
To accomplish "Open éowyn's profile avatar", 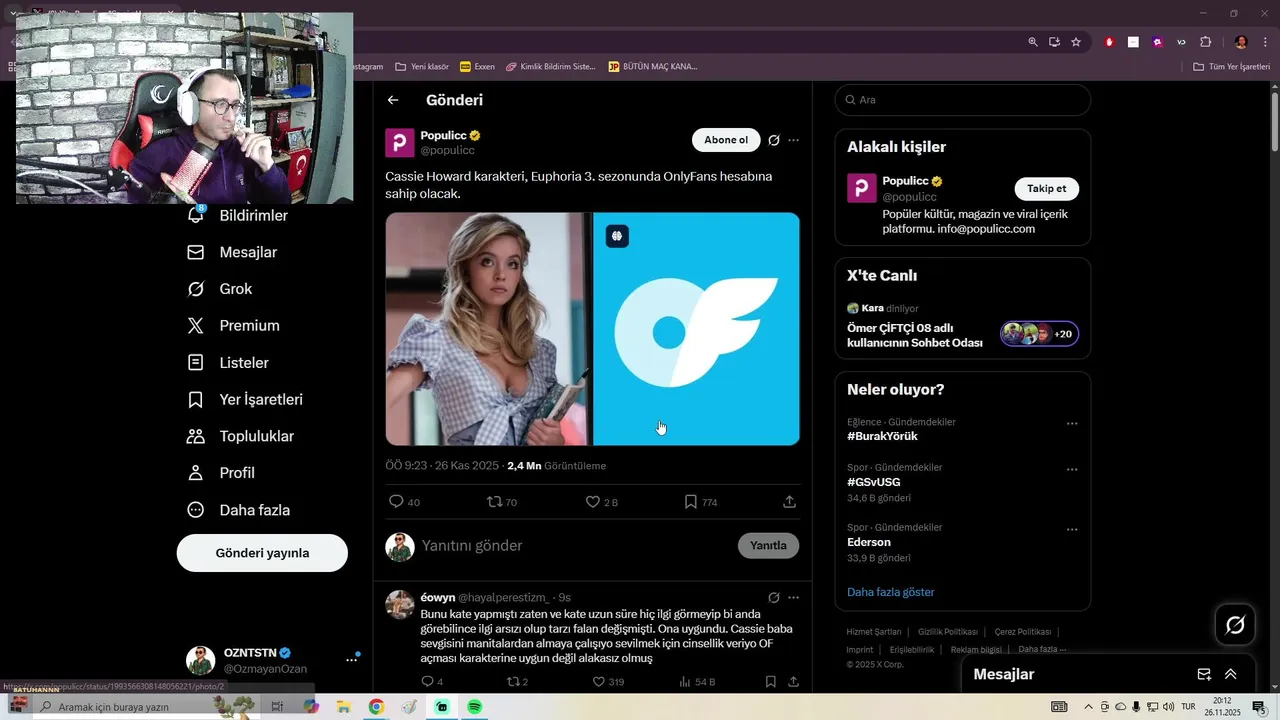I will coord(400,605).
